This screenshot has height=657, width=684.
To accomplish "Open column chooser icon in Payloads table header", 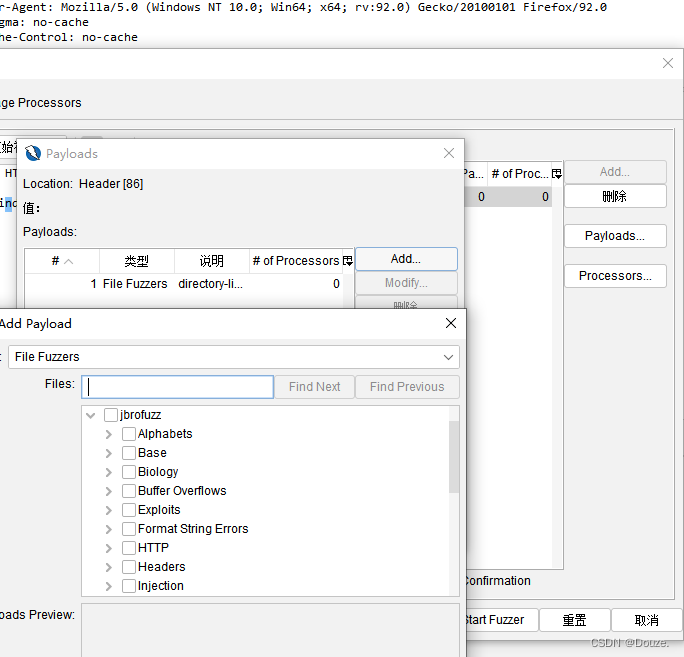I will [x=348, y=261].
